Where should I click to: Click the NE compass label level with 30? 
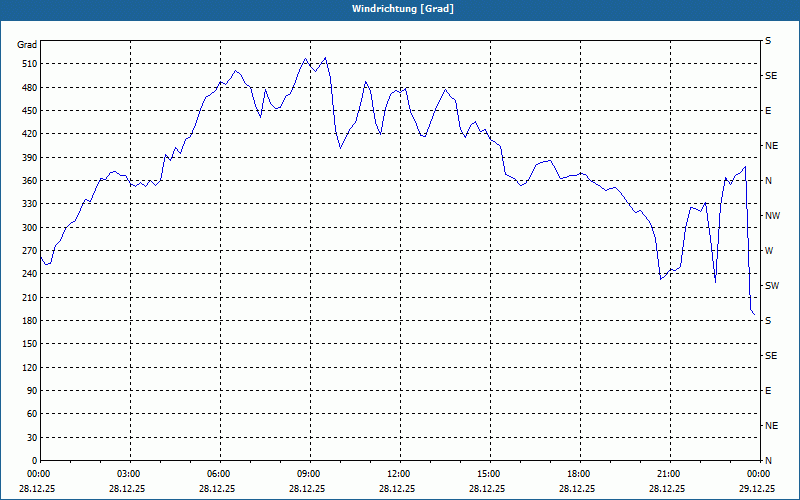click(771, 426)
